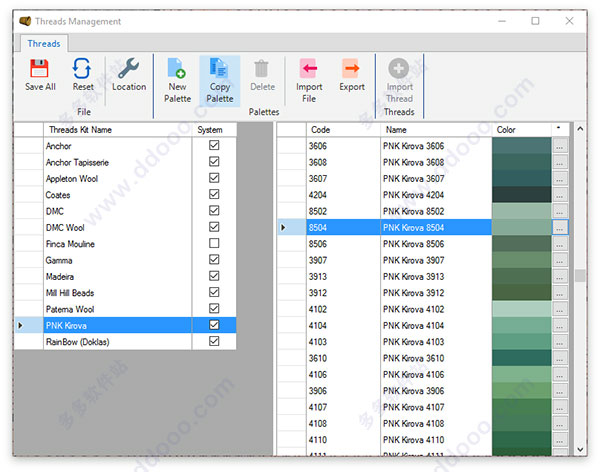The height and width of the screenshot is (472, 600).
Task: Toggle System checkbox for Coates
Action: 214,194
